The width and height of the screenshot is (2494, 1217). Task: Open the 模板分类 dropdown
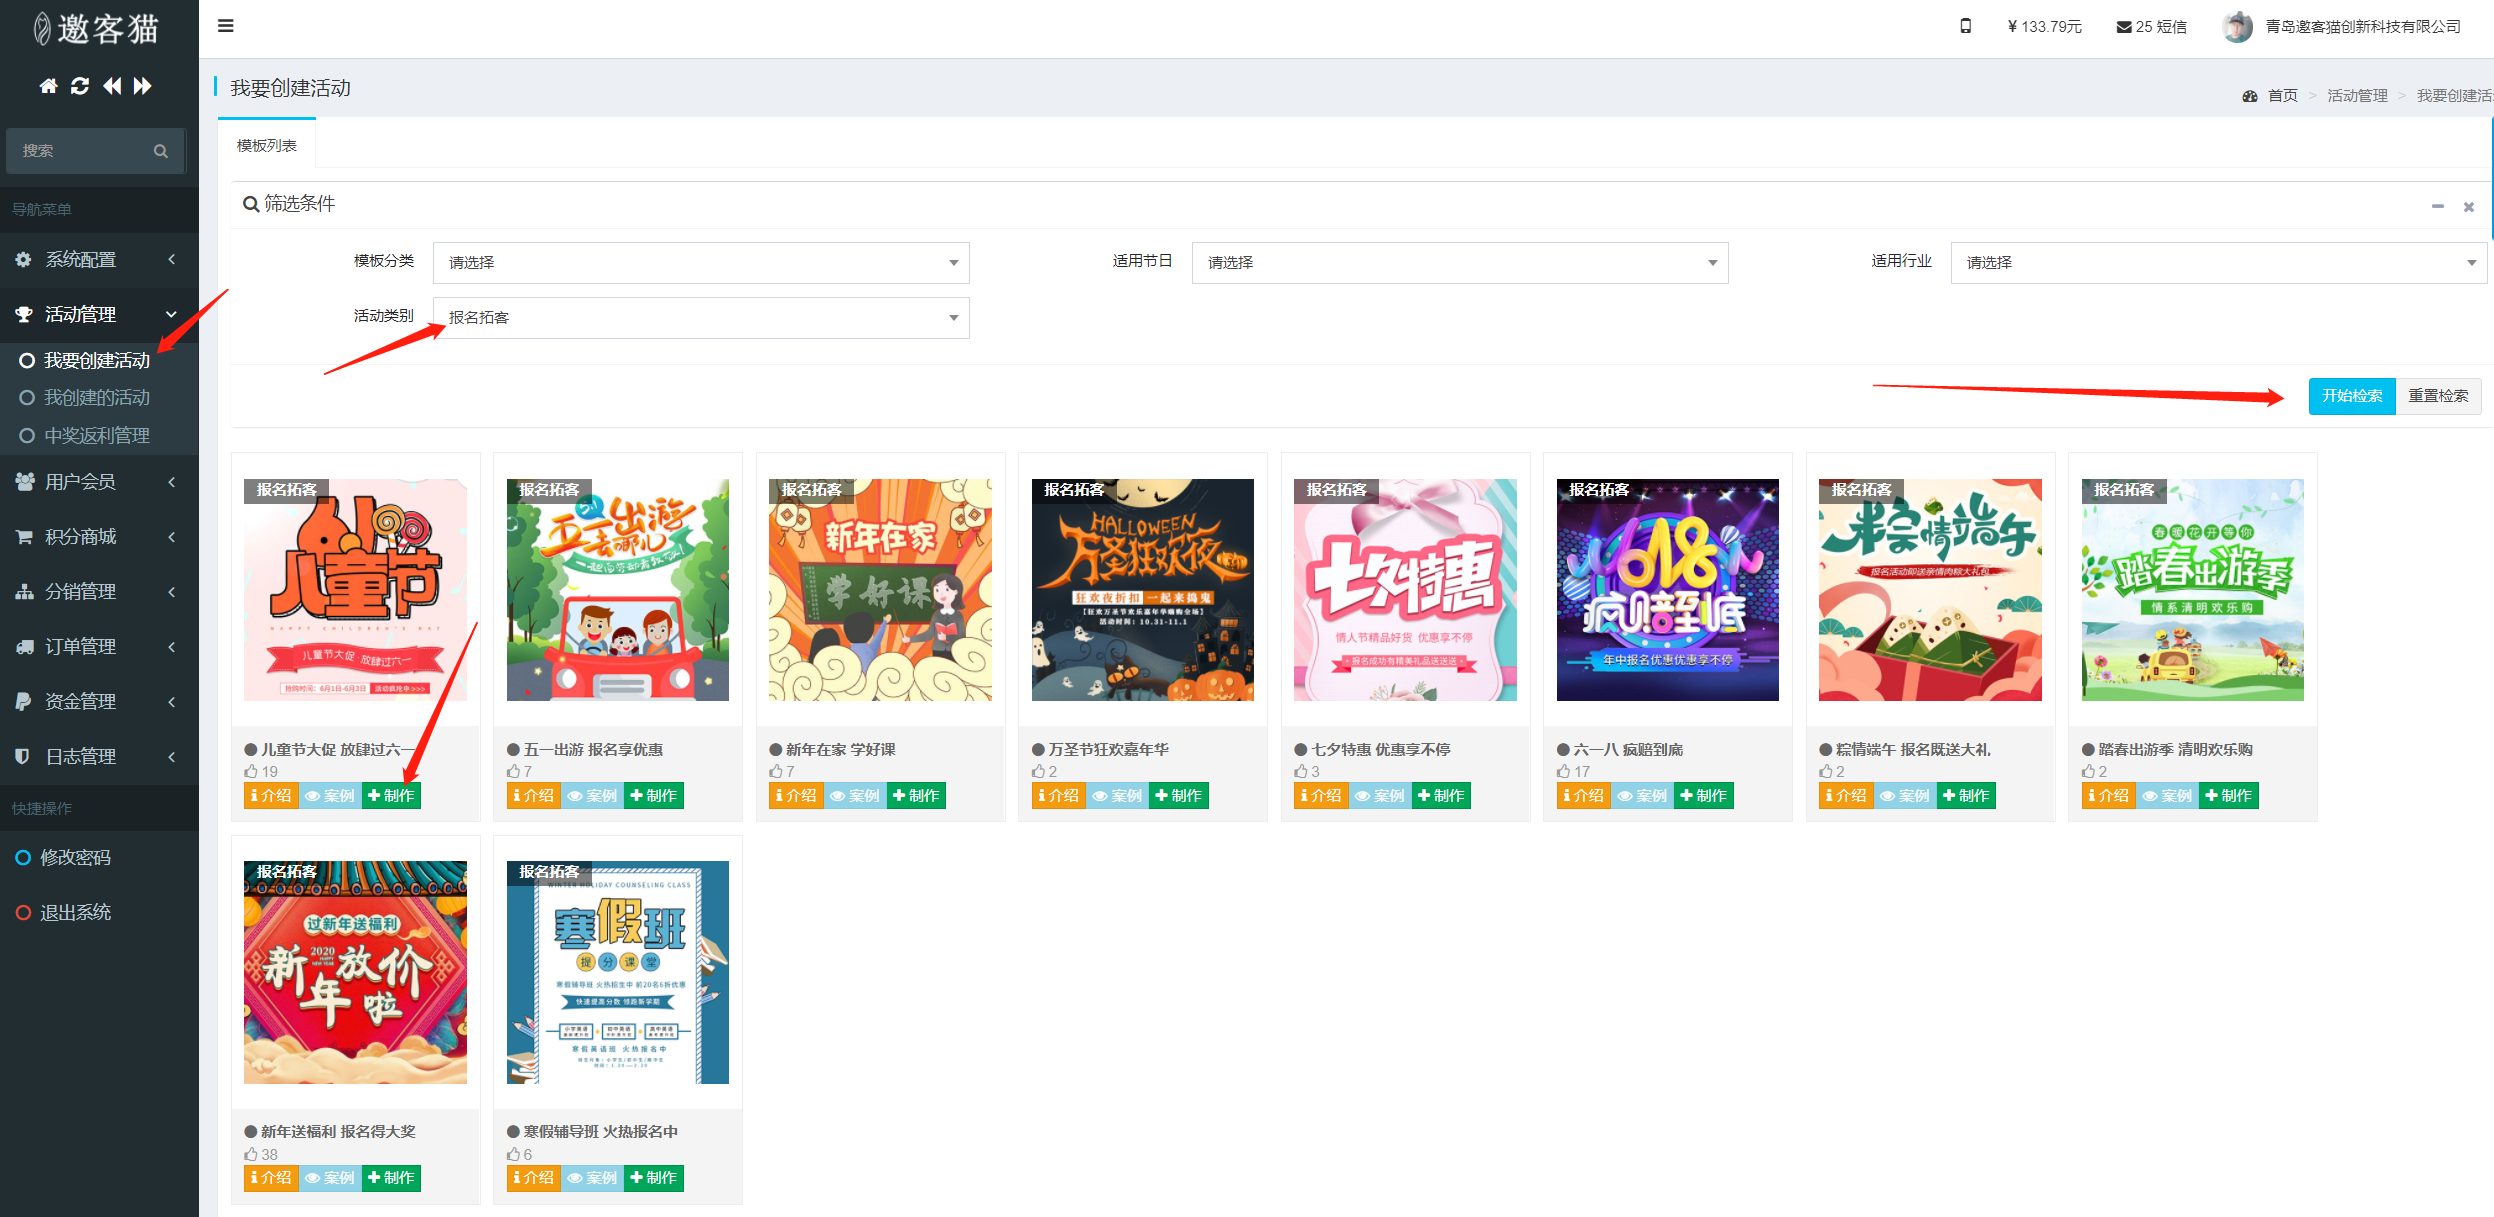click(x=700, y=262)
